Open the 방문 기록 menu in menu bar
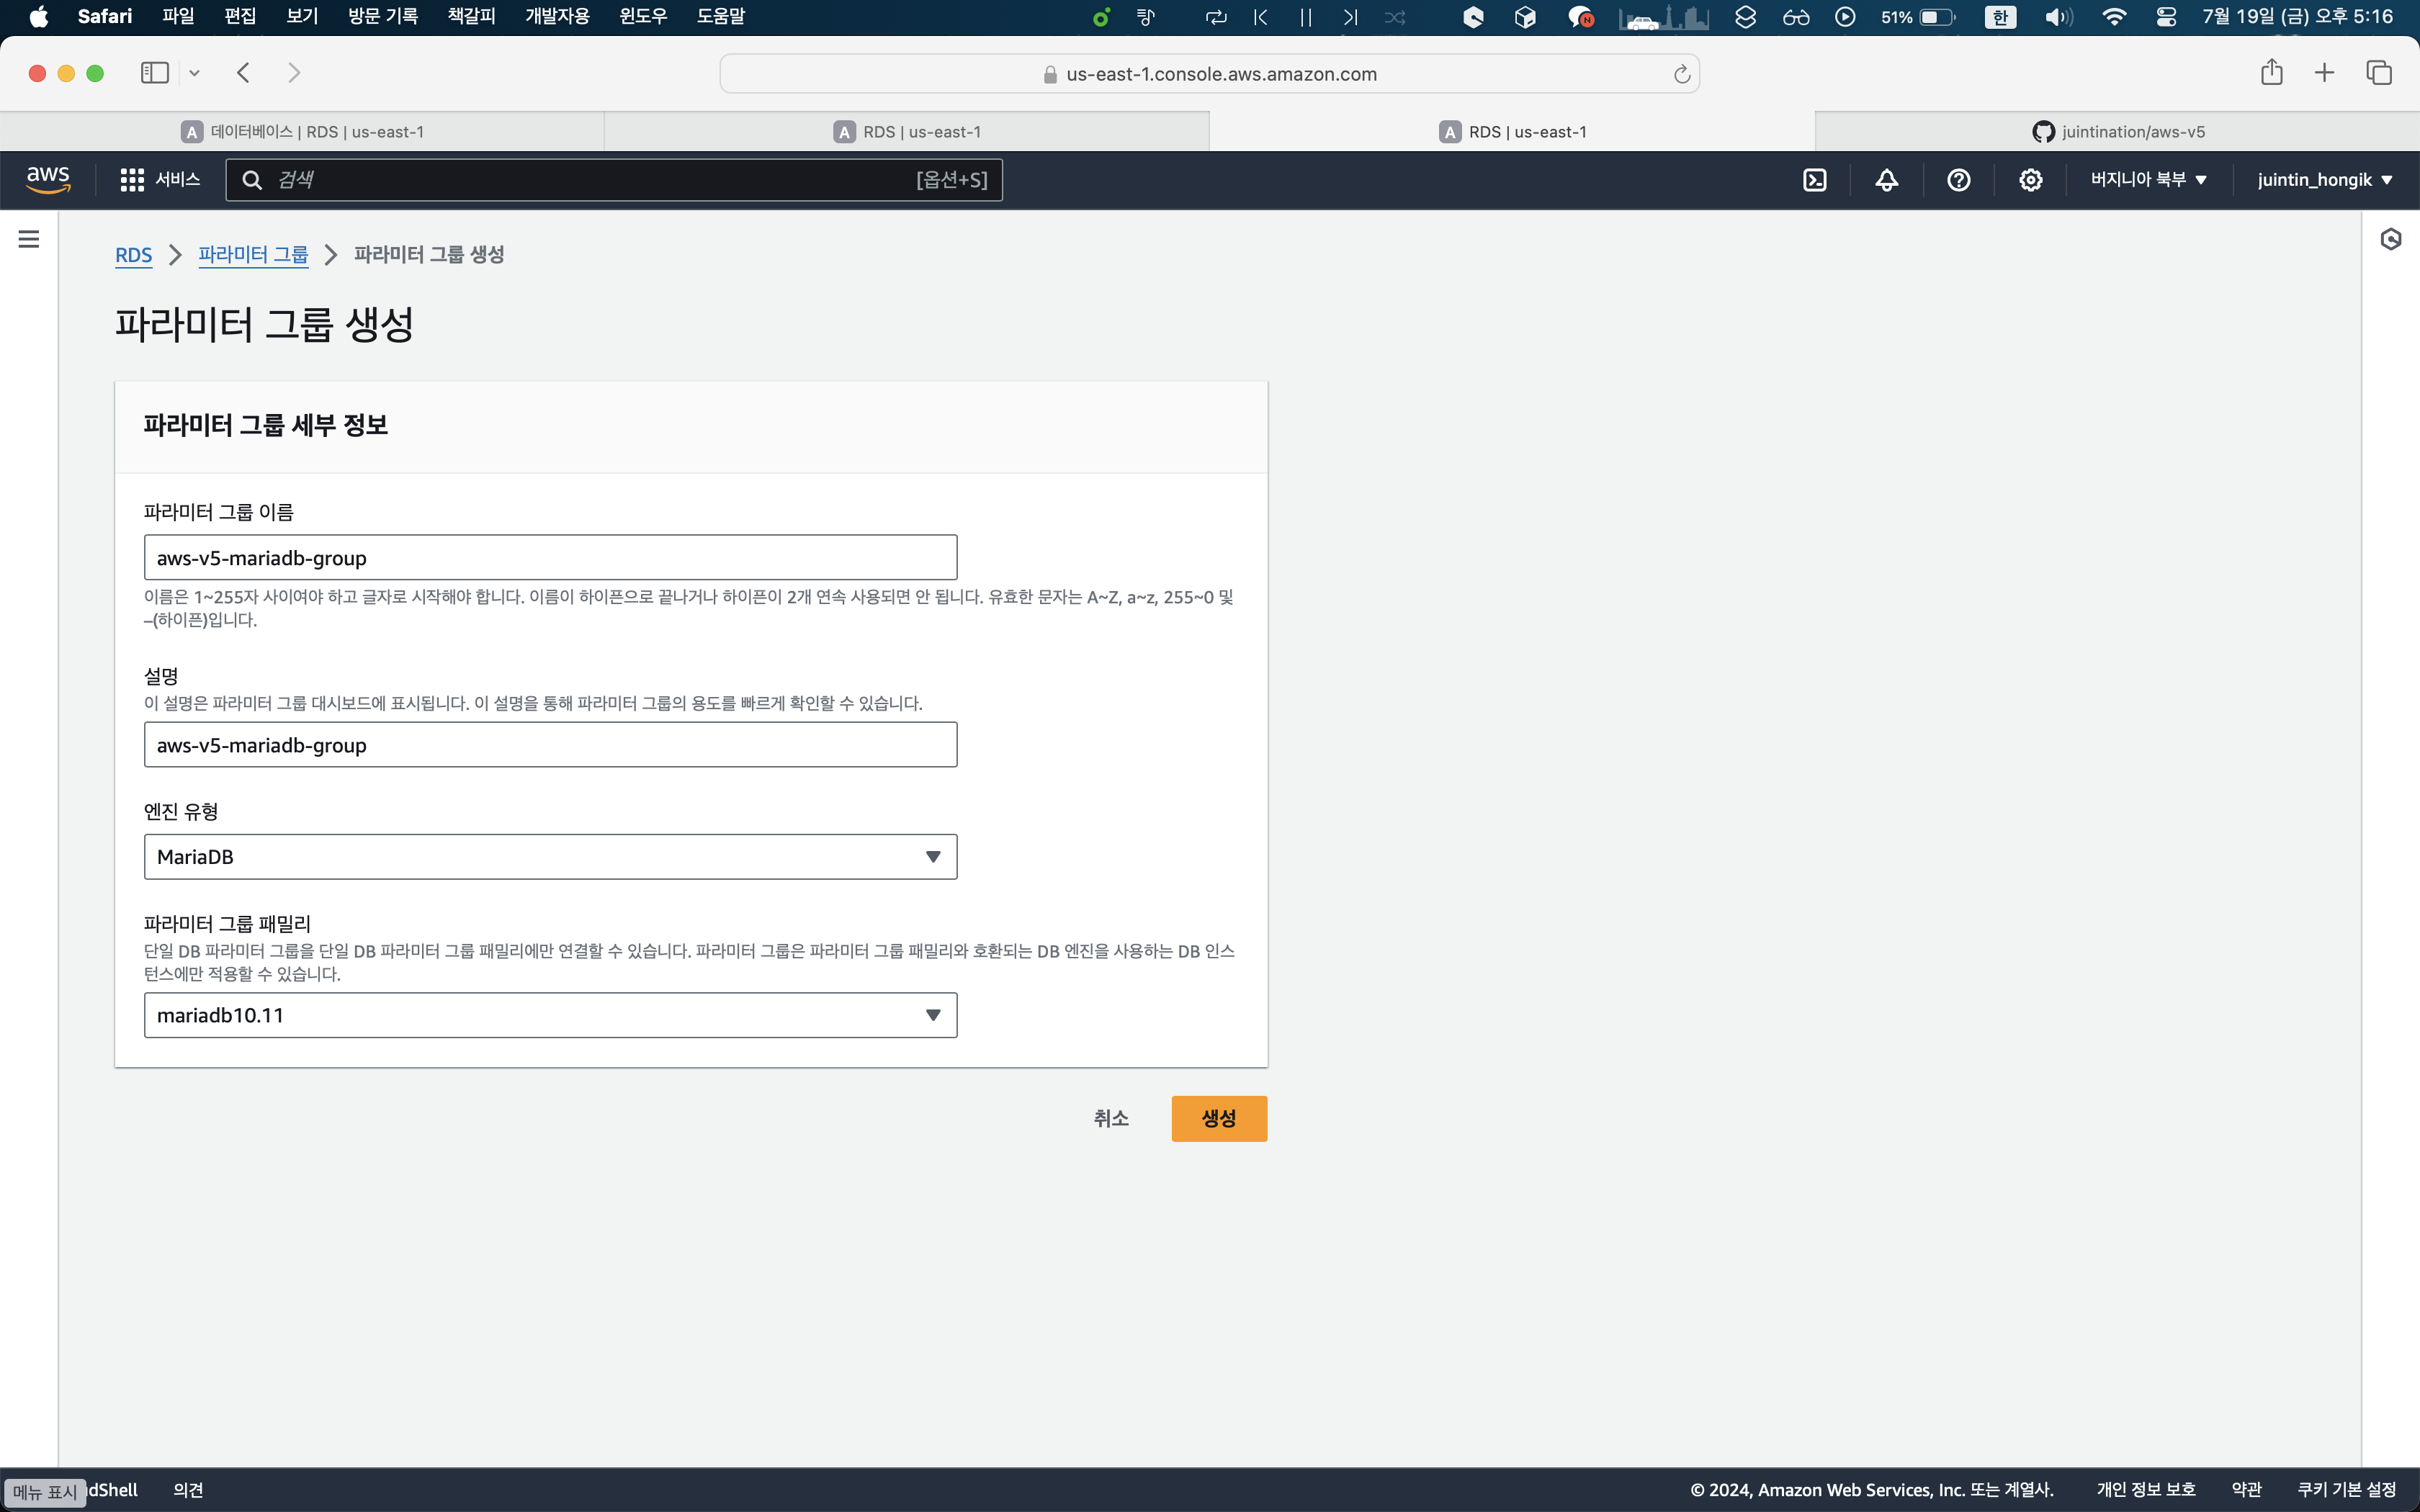 point(382,17)
